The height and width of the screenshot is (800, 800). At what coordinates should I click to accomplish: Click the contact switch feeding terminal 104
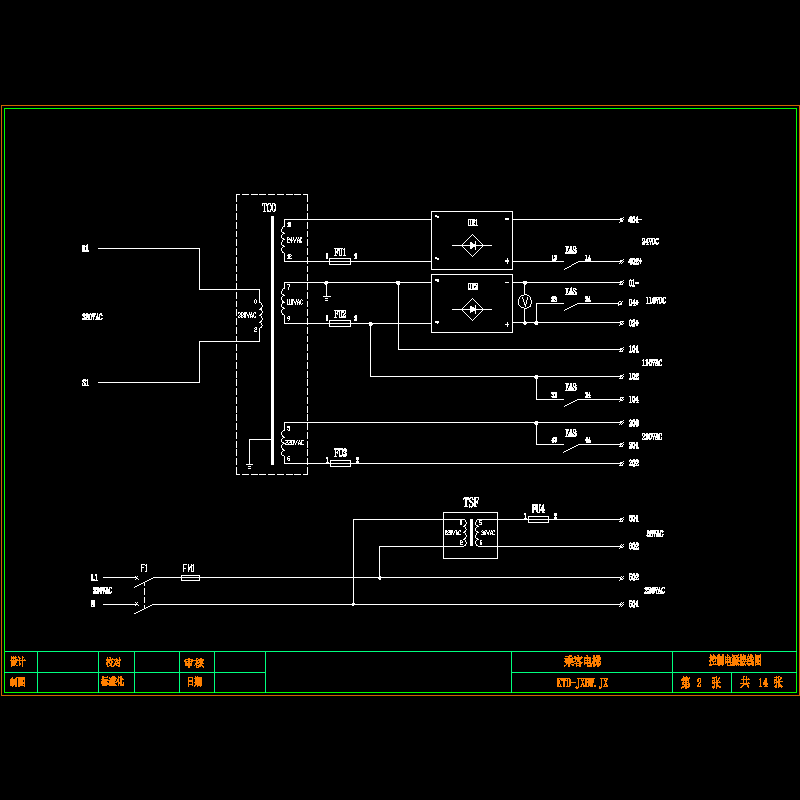(x=571, y=402)
